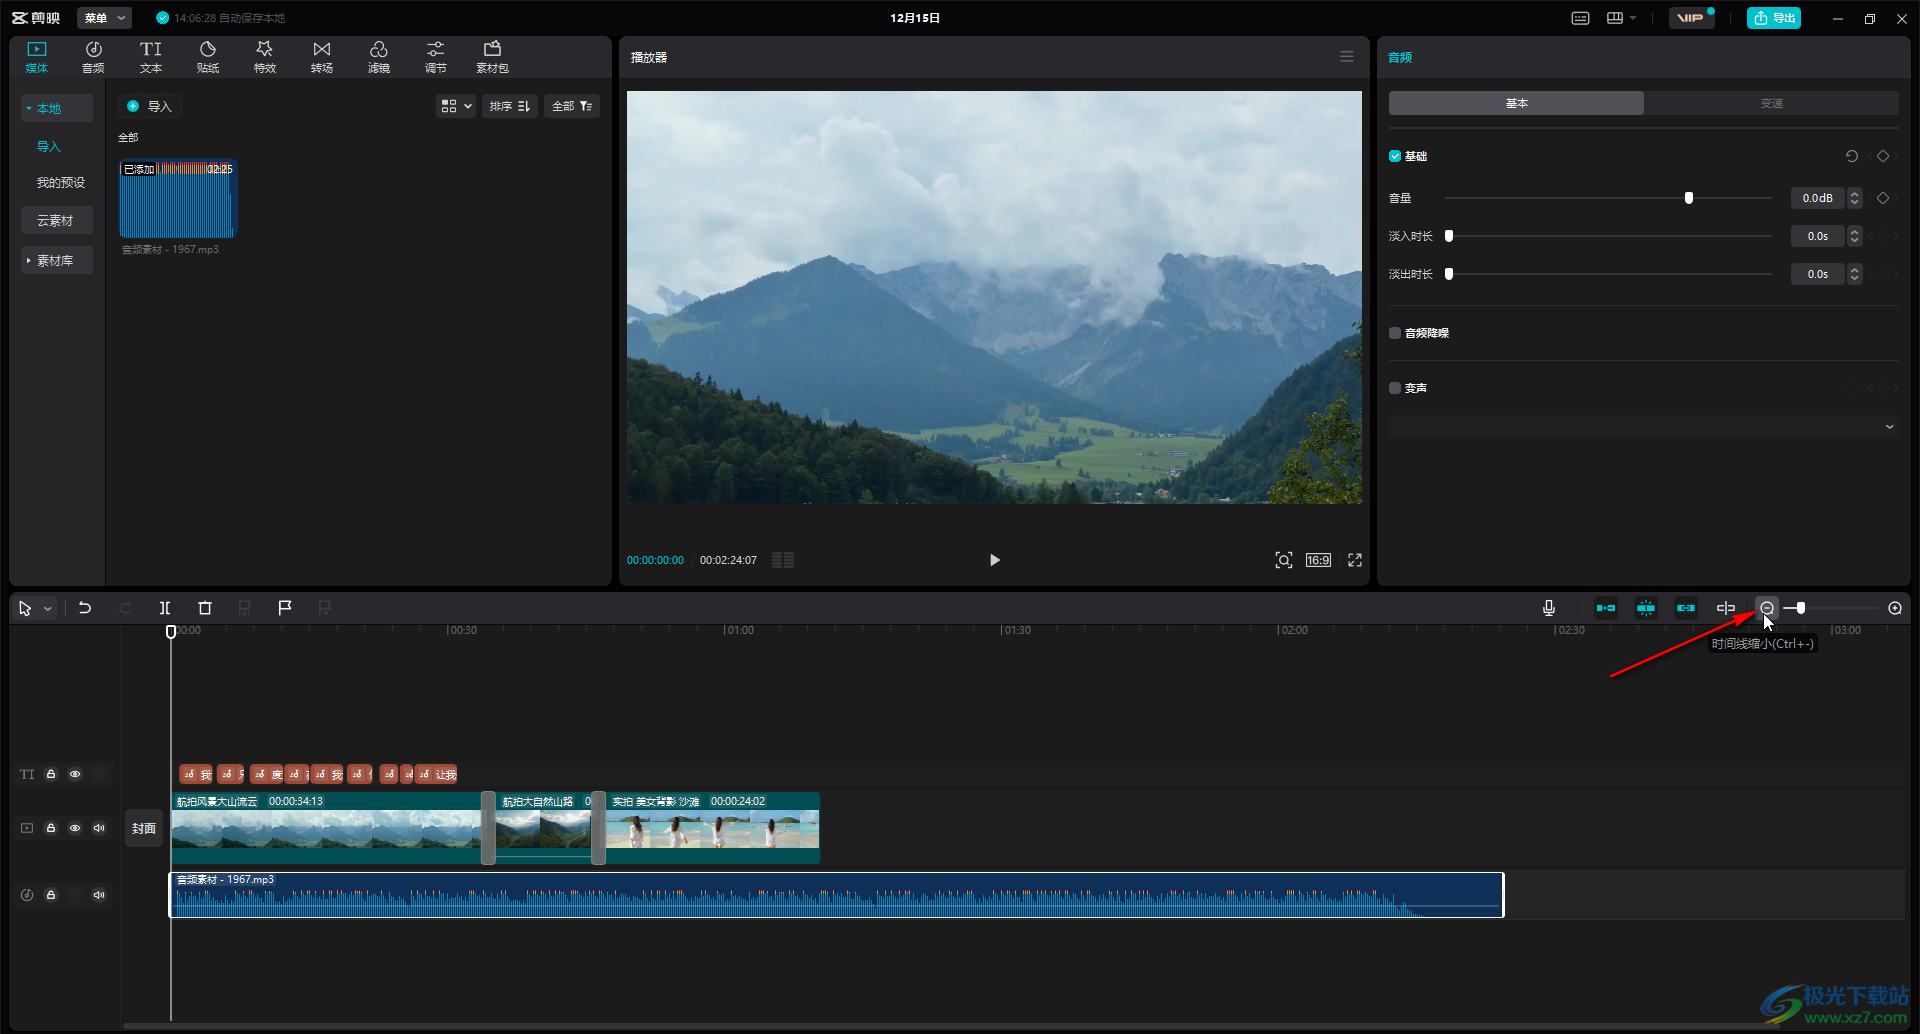Click the timeline zoom-in icon
This screenshot has height=1034, width=1920.
(x=1895, y=608)
